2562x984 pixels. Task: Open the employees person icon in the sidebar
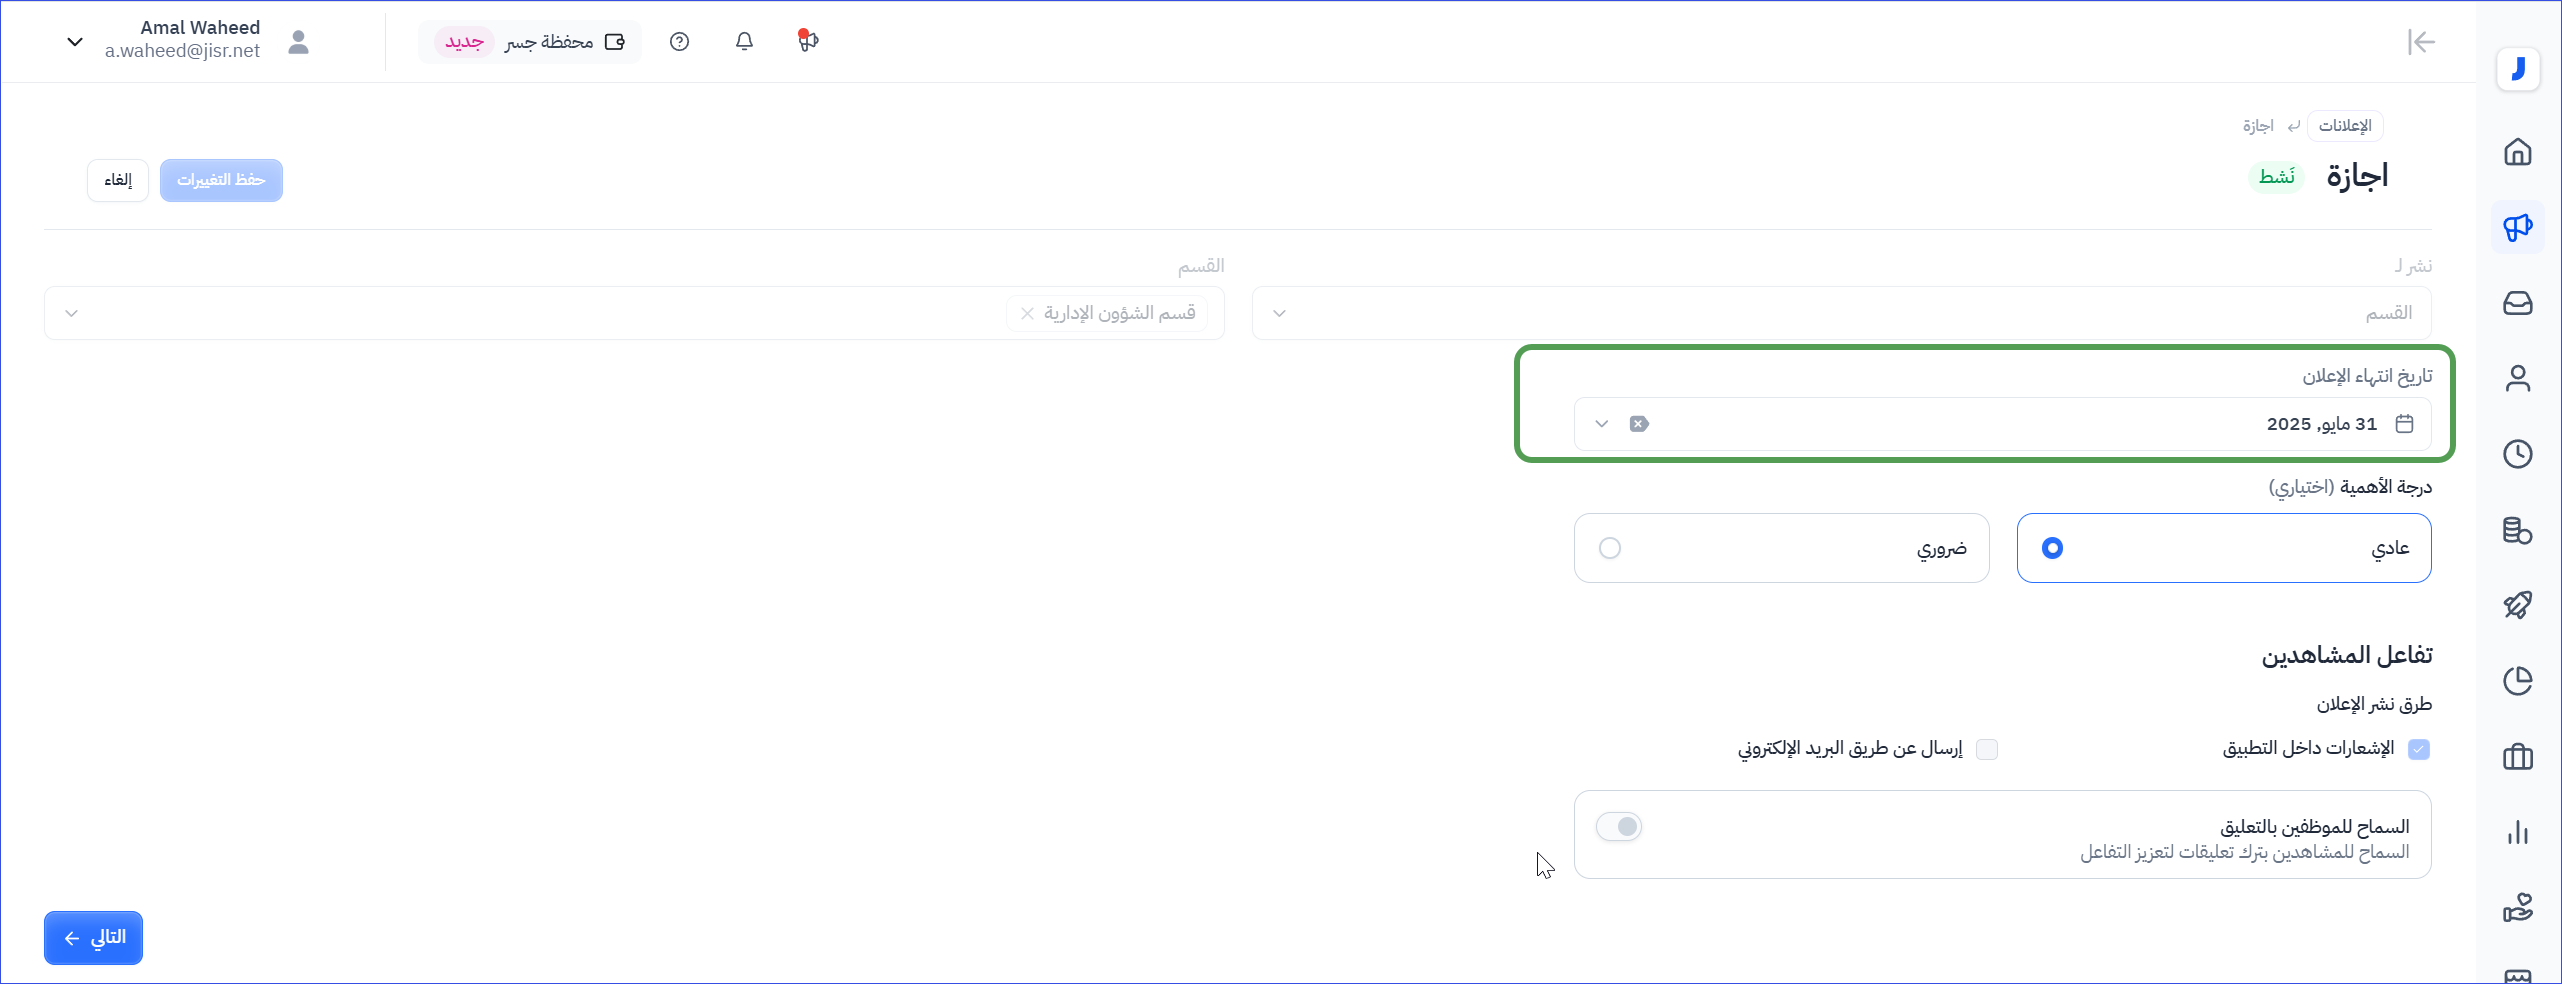pyautogui.click(x=2517, y=378)
